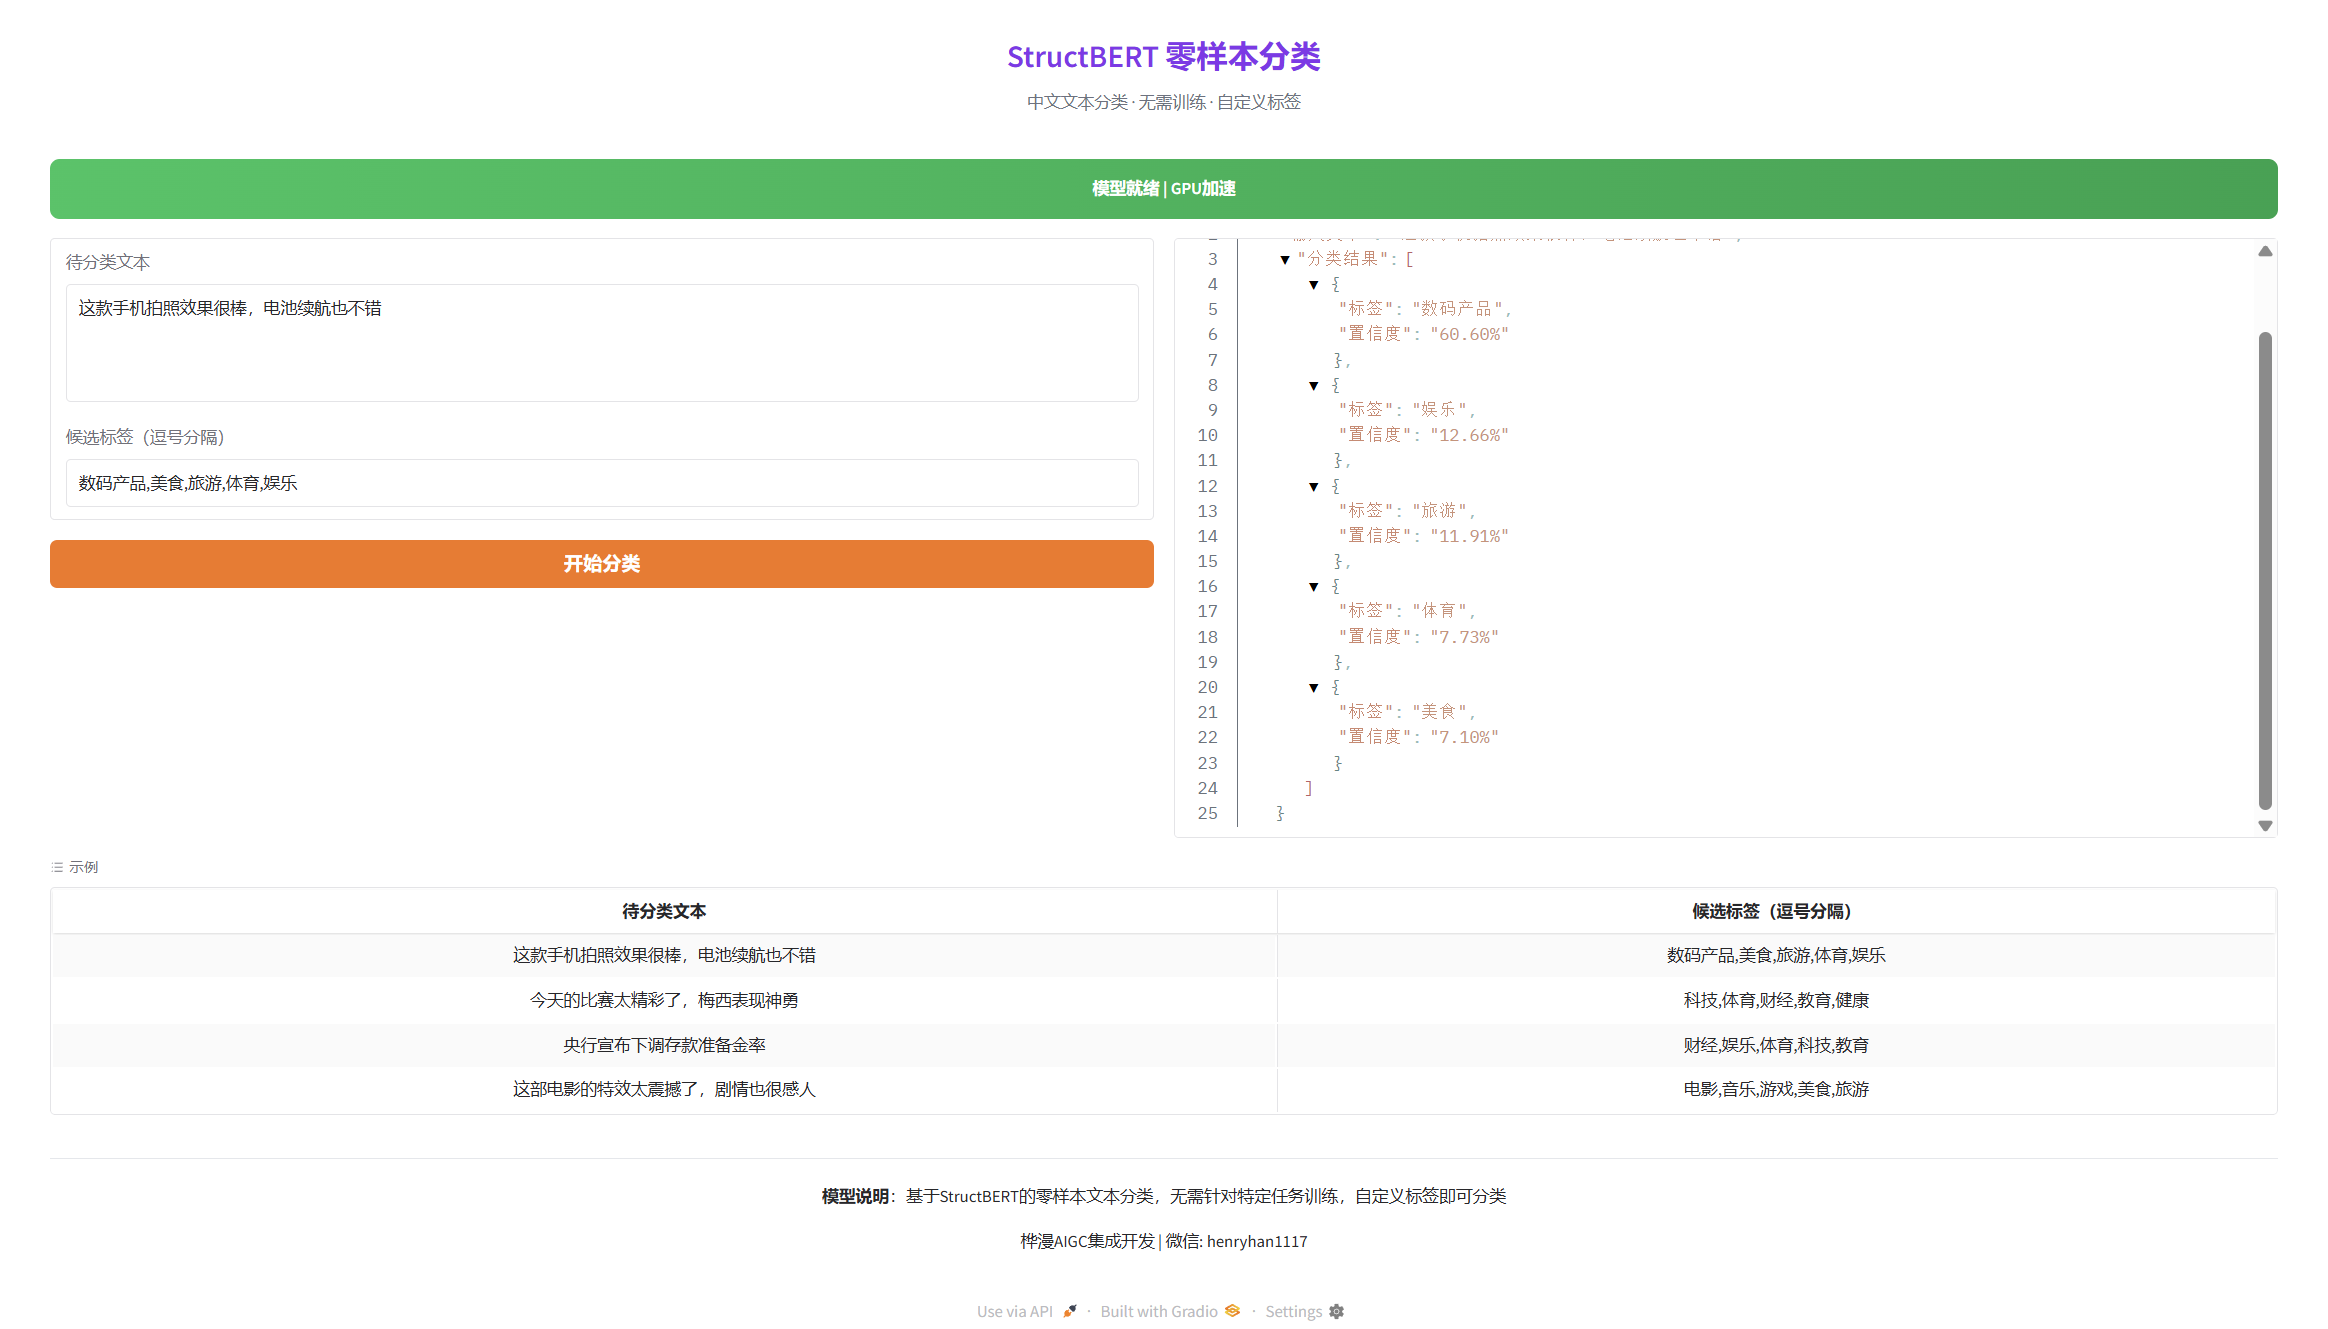Collapse the 分类结果 array in the JSON output
Viewport: 2328px width, 1329px height.
(1283, 259)
